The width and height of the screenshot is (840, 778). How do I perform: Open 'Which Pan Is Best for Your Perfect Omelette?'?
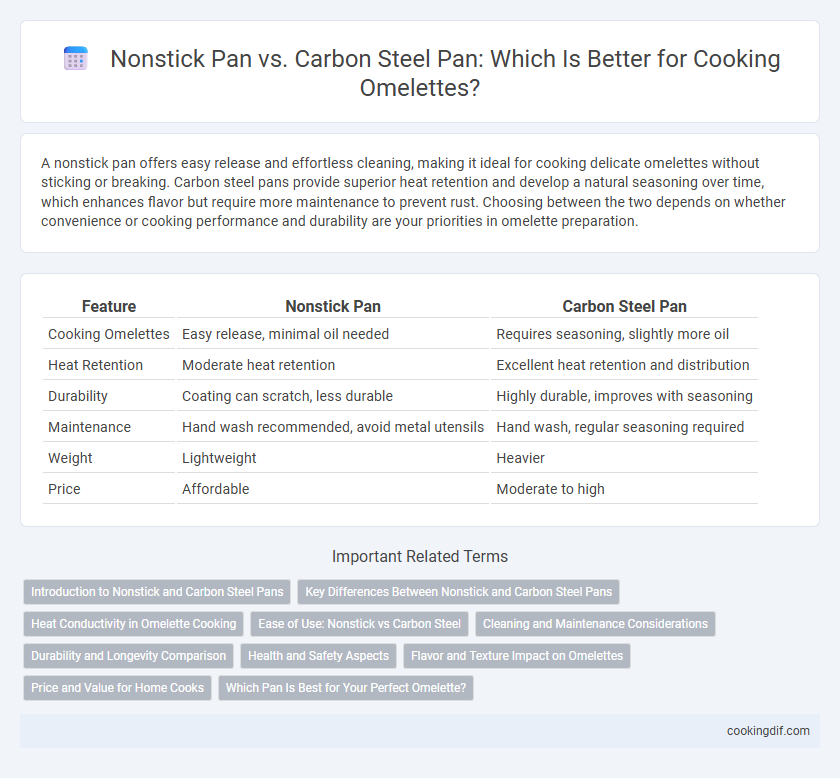click(x=346, y=688)
